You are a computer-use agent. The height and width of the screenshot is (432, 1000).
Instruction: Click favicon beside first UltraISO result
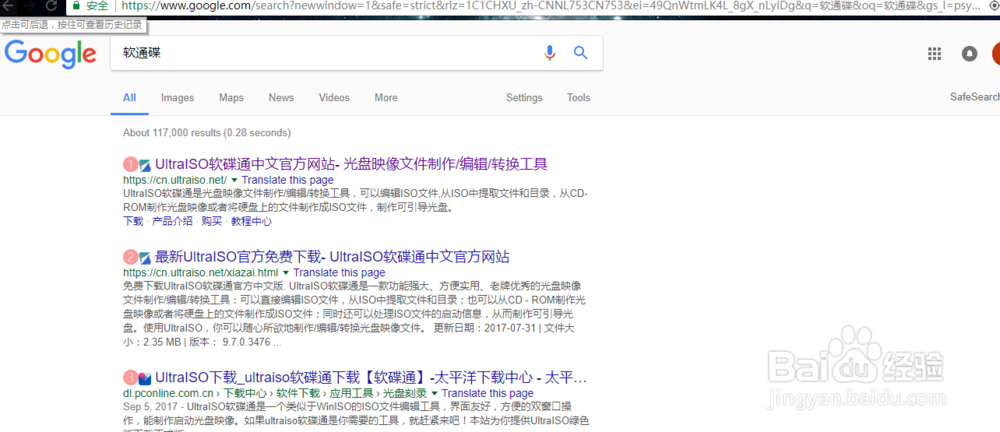[x=145, y=165]
